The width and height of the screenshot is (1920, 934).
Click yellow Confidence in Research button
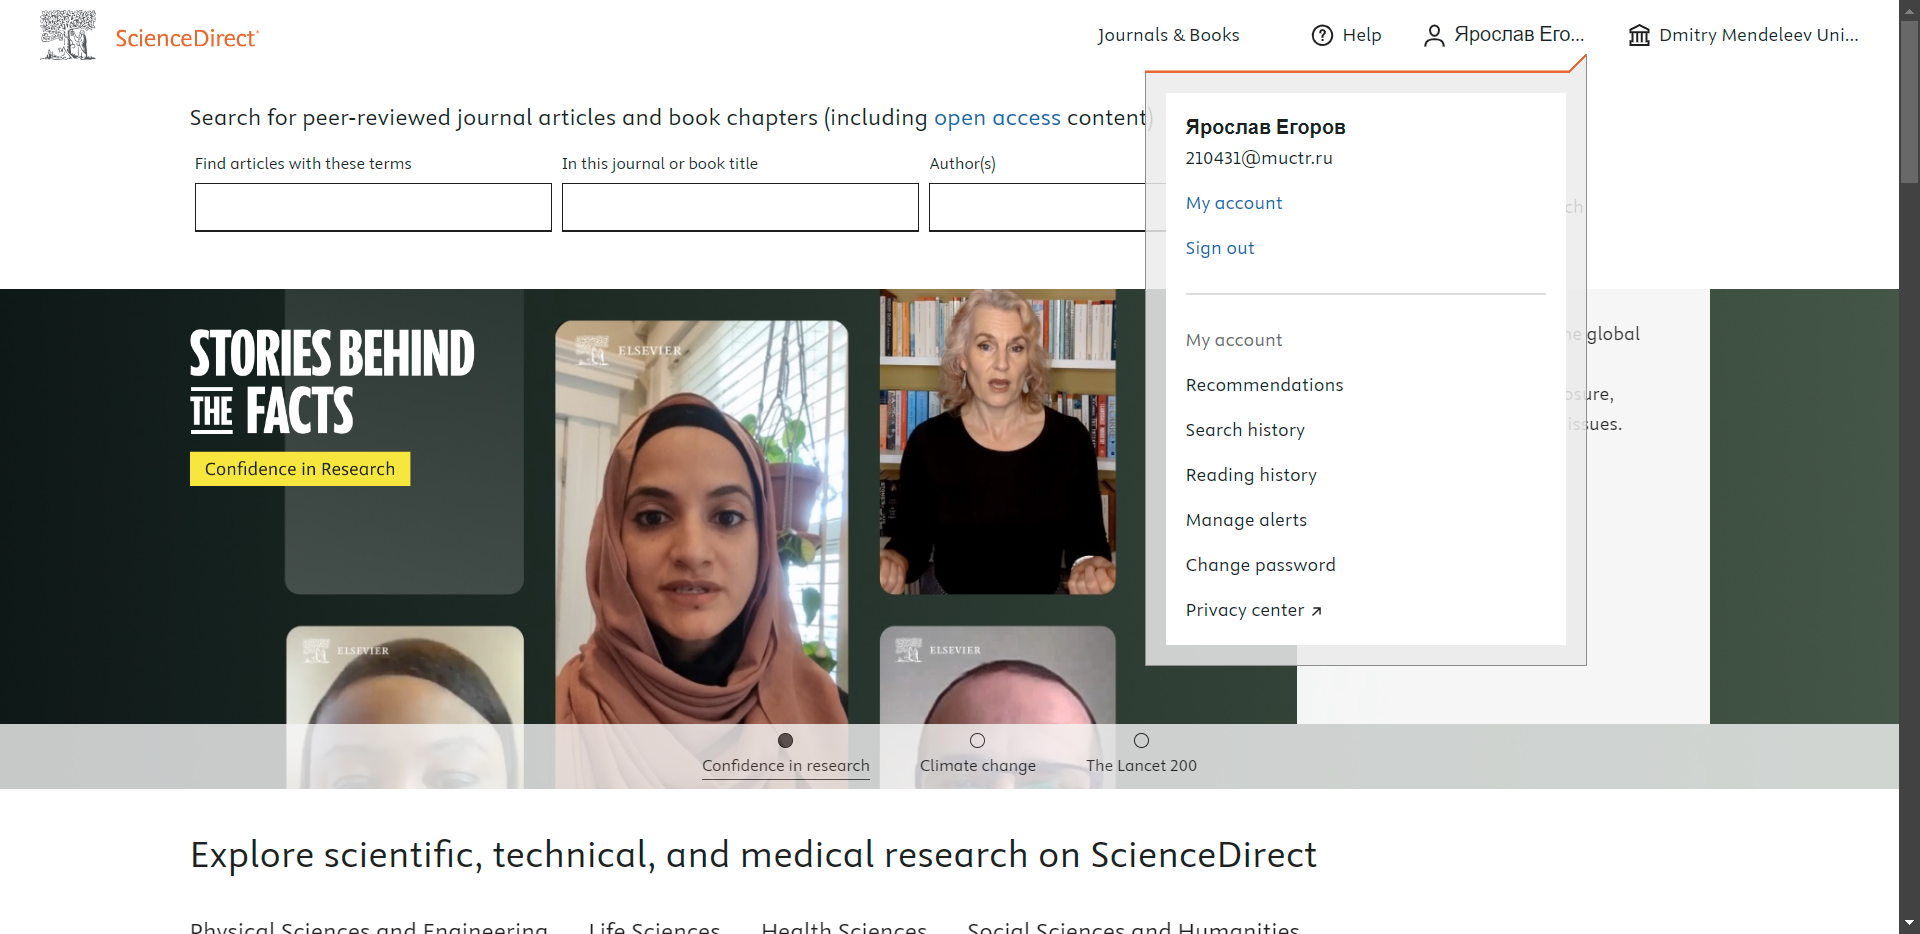(x=300, y=469)
